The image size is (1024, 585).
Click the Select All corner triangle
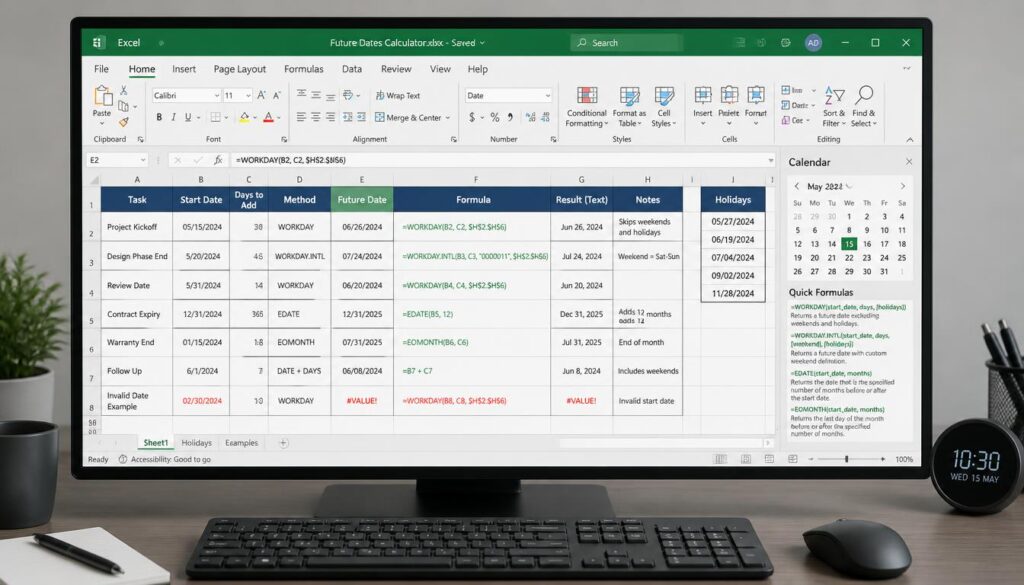tap(94, 180)
